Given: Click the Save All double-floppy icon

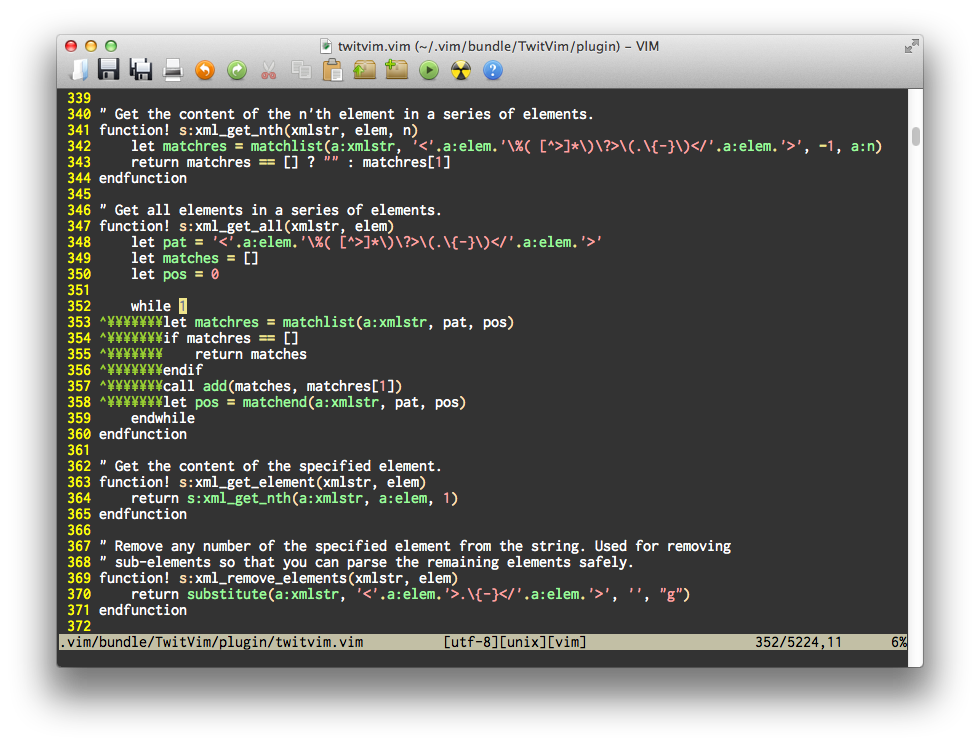Looking at the screenshot, I should (x=141, y=69).
